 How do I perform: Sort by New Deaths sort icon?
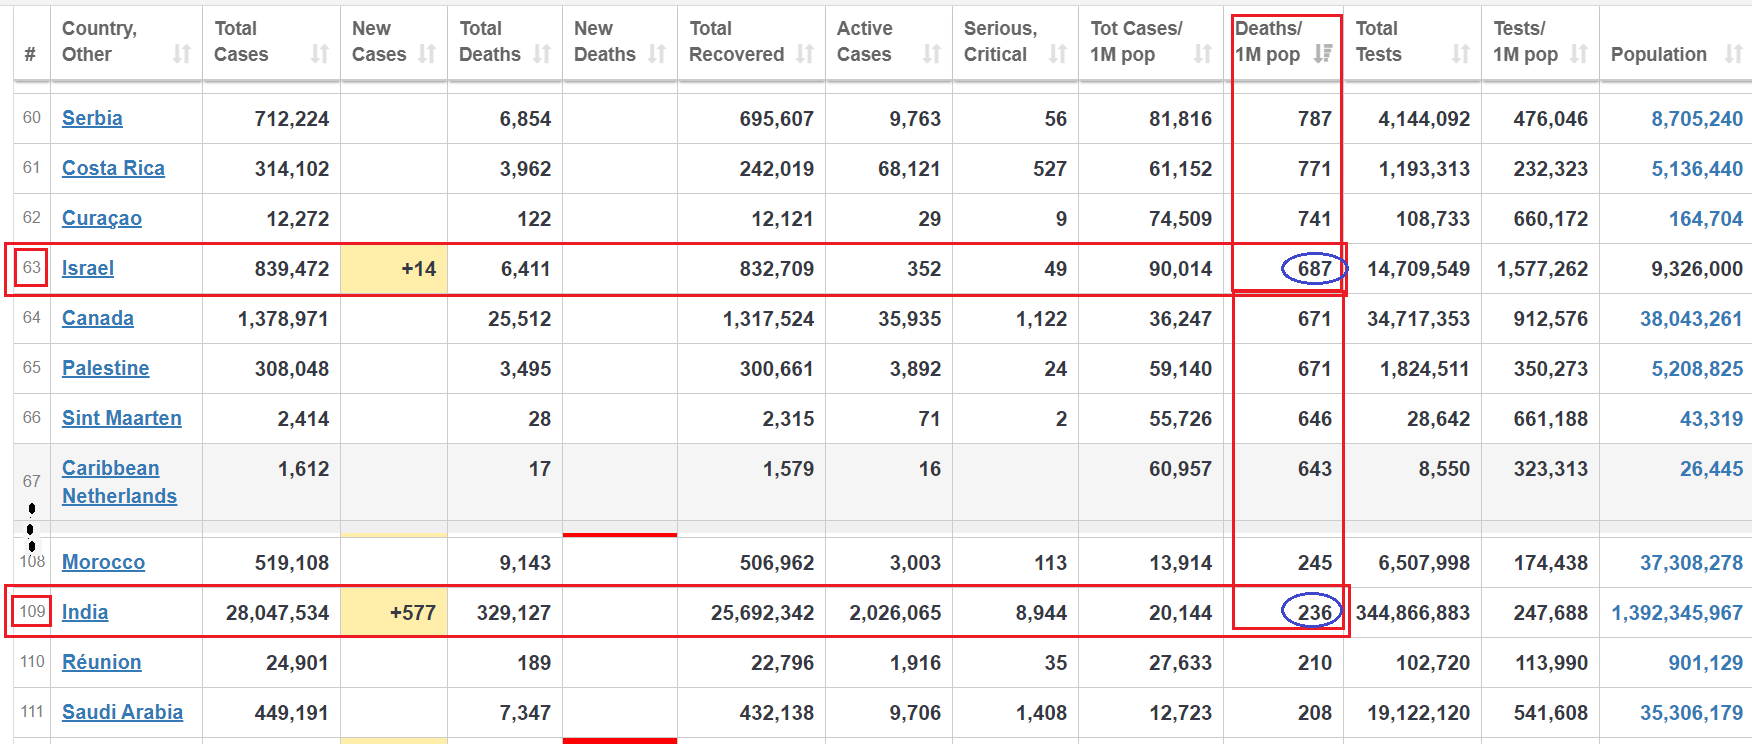pyautogui.click(x=657, y=54)
